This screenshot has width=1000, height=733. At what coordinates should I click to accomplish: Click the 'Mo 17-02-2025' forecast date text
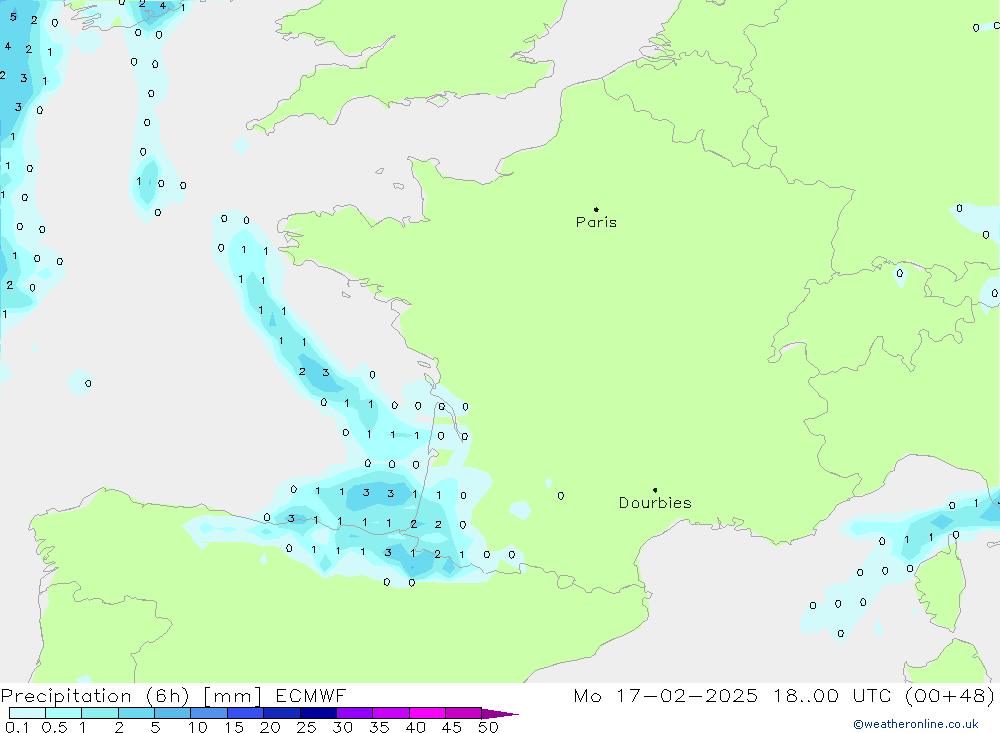(666, 696)
